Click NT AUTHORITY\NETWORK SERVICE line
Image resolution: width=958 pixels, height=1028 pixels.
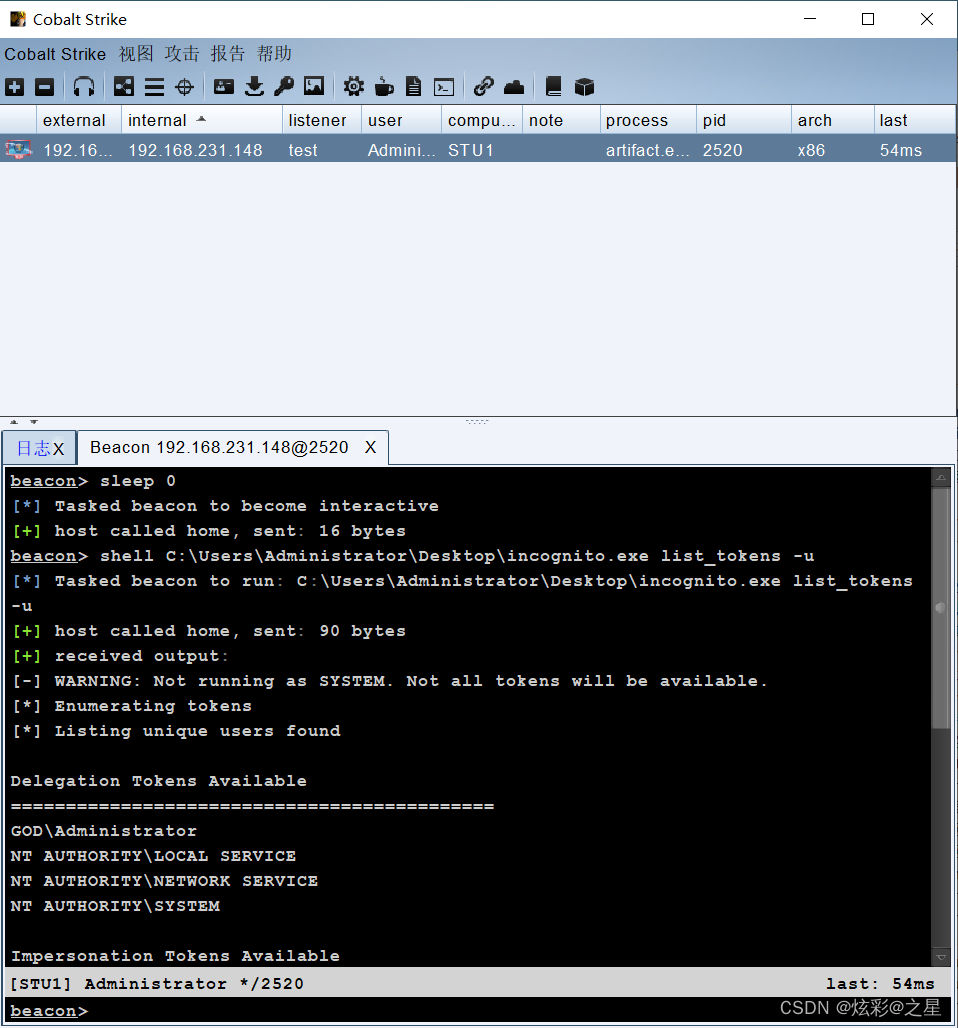(164, 880)
